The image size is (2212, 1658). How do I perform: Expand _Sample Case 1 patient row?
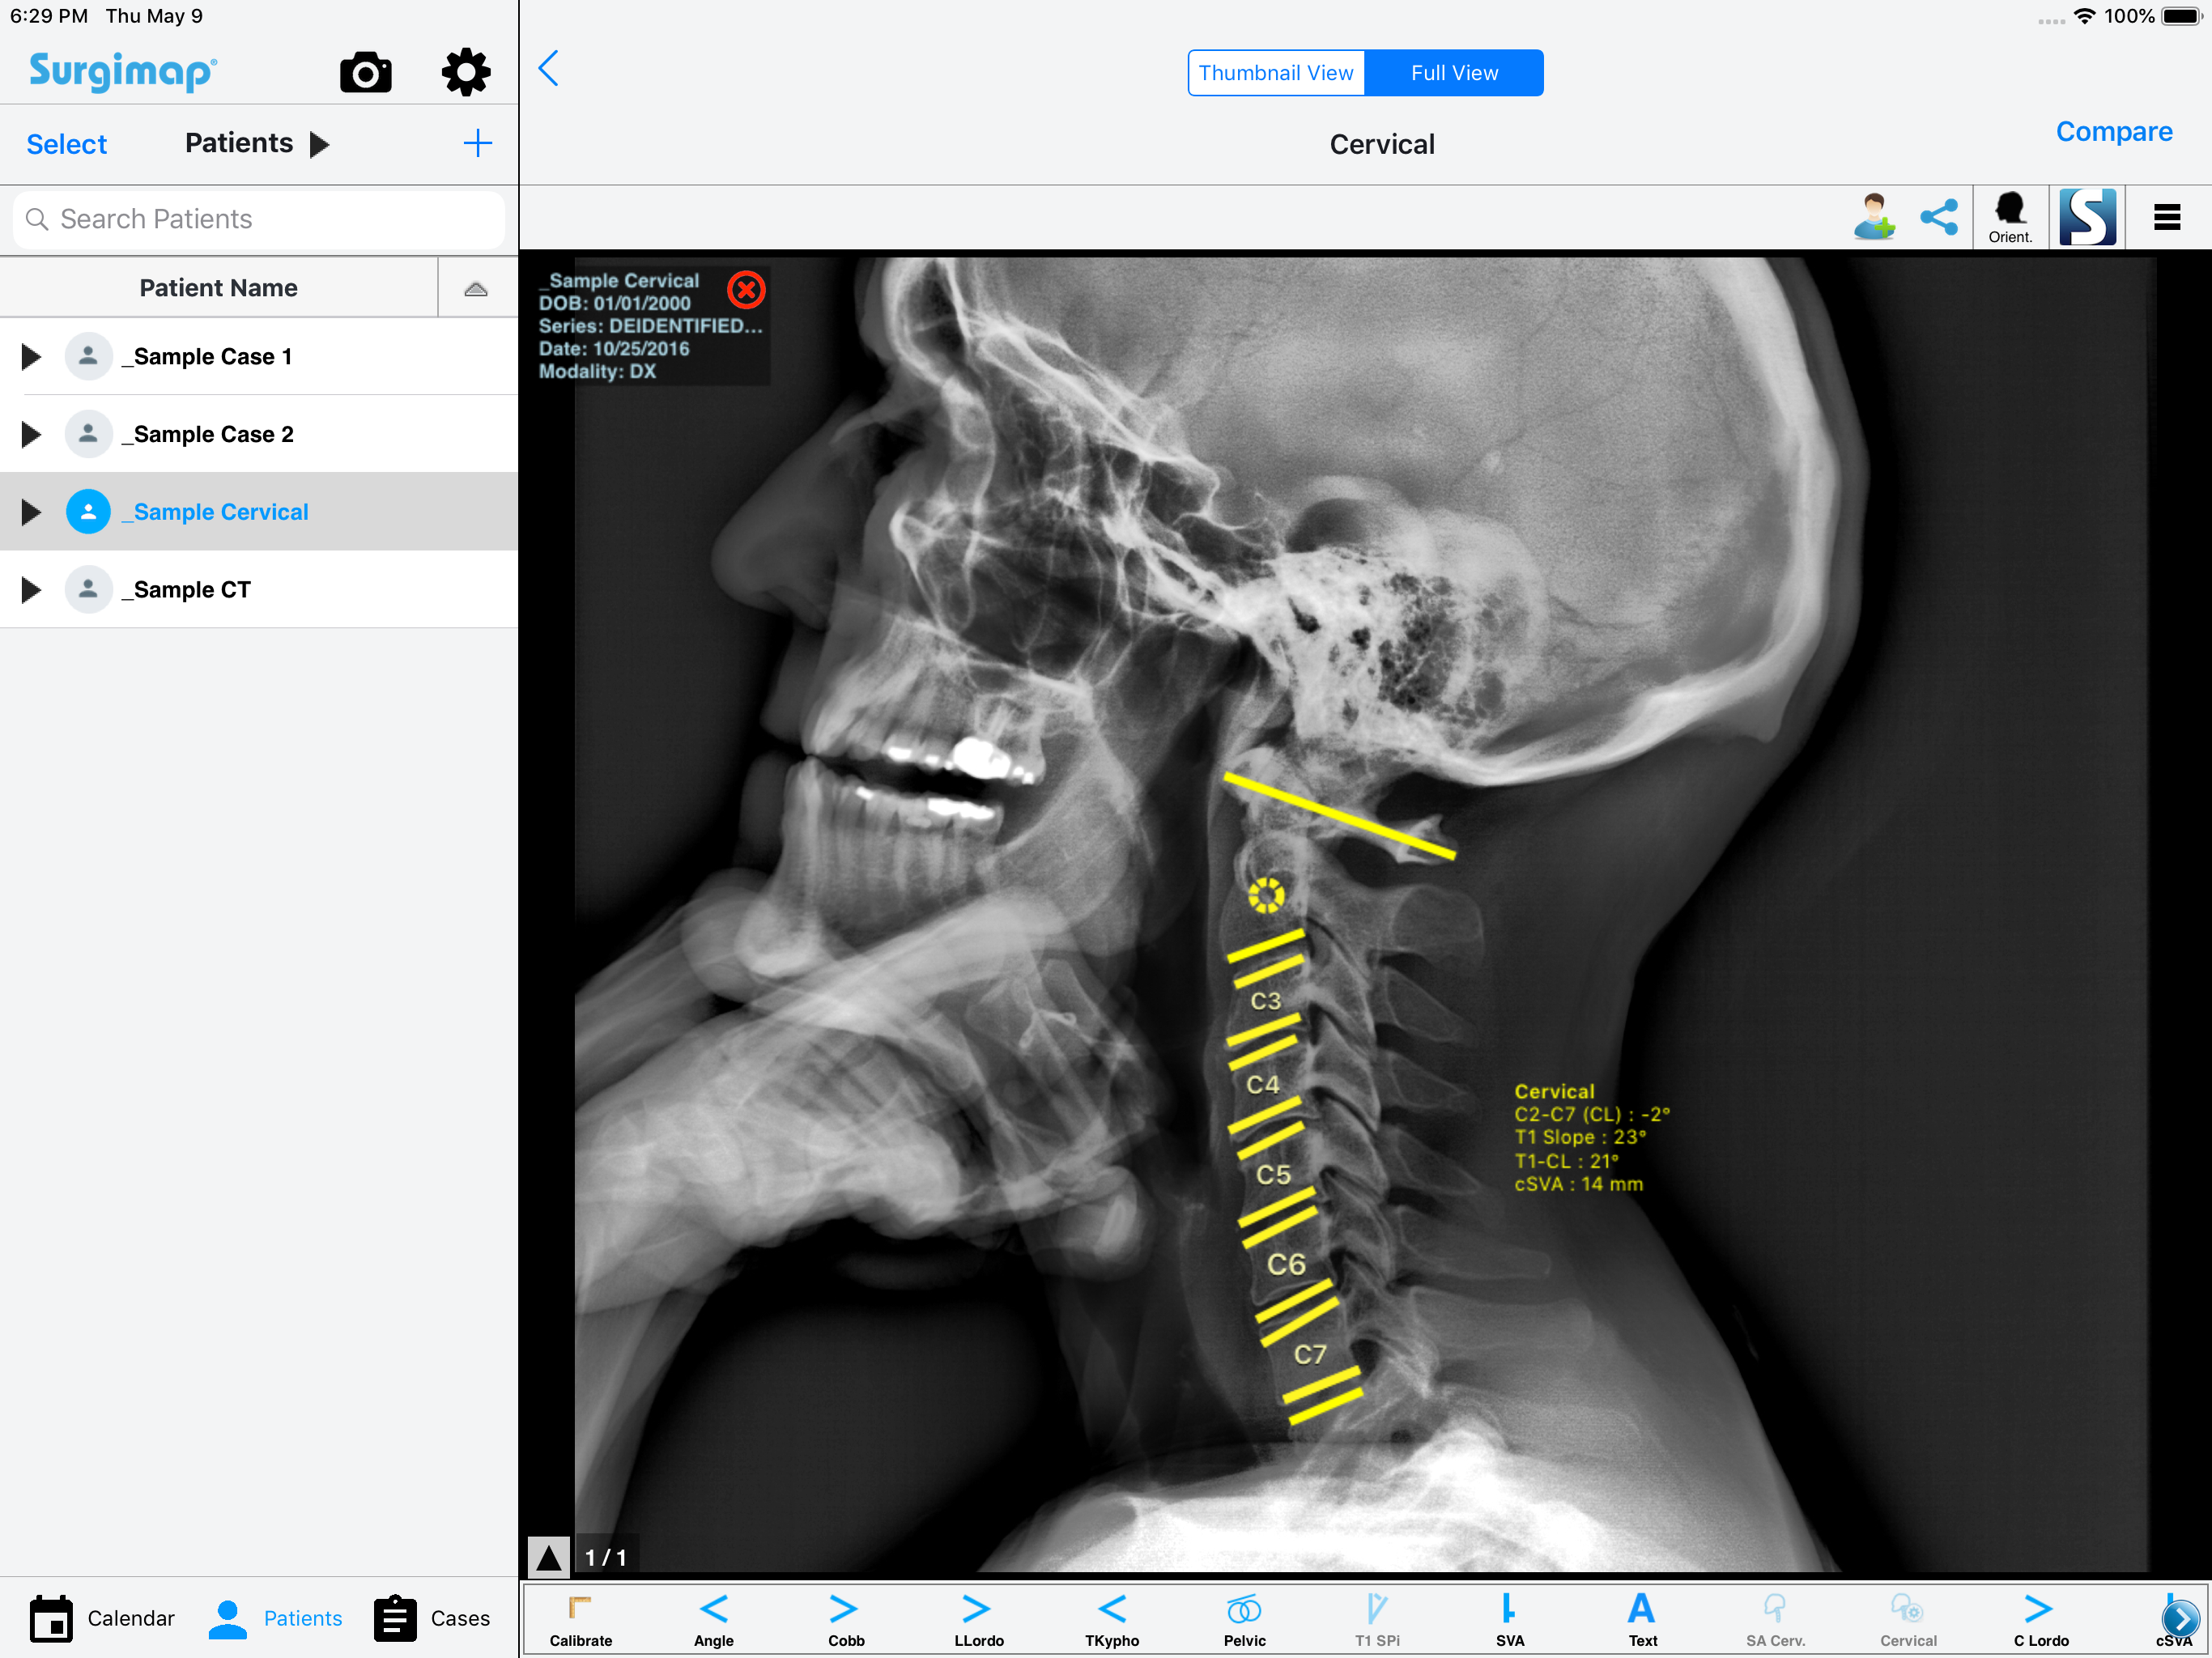[x=32, y=356]
